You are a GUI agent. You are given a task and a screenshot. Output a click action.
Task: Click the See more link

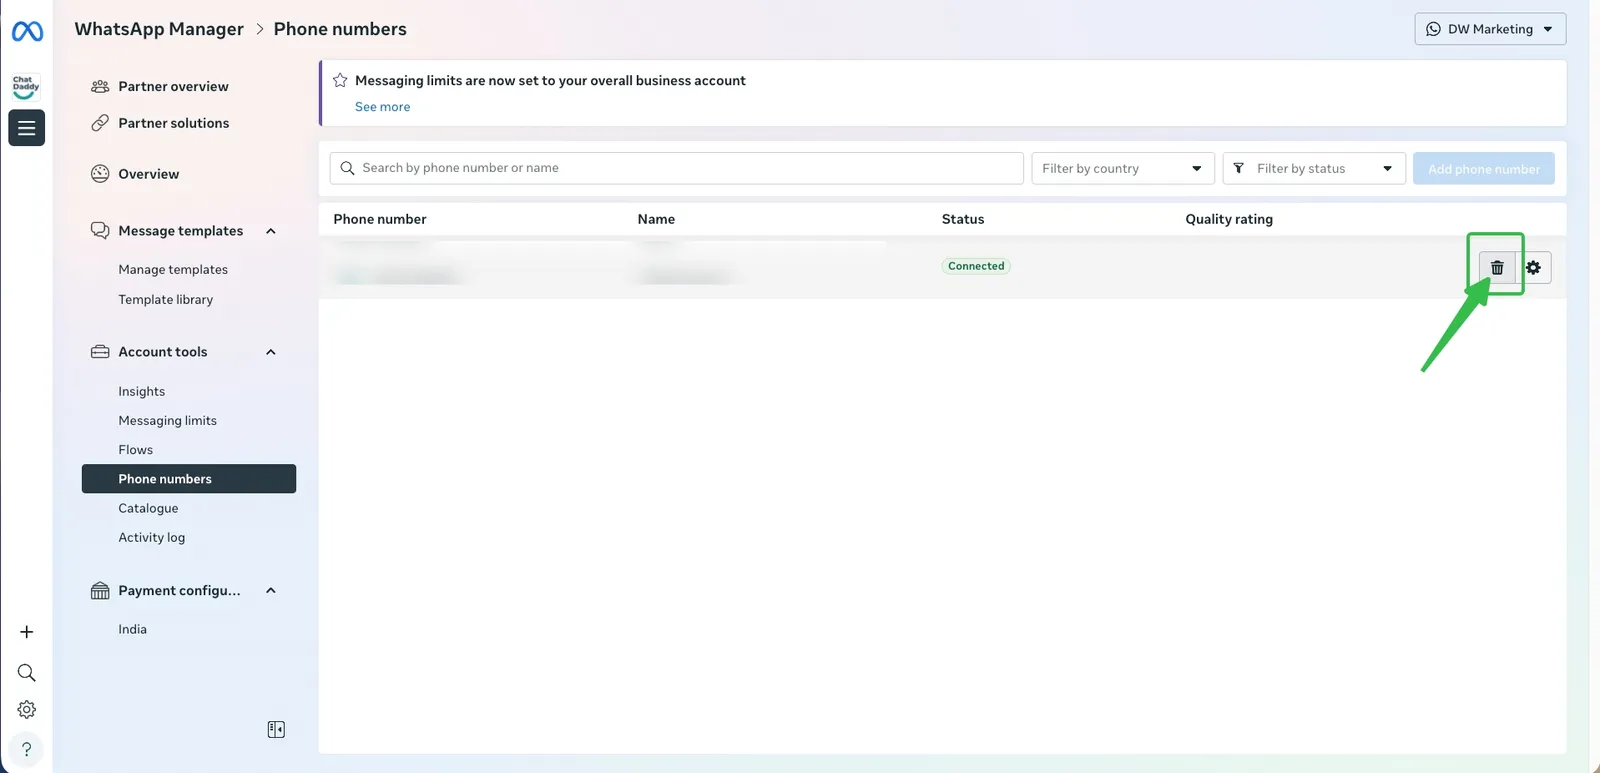(x=382, y=107)
